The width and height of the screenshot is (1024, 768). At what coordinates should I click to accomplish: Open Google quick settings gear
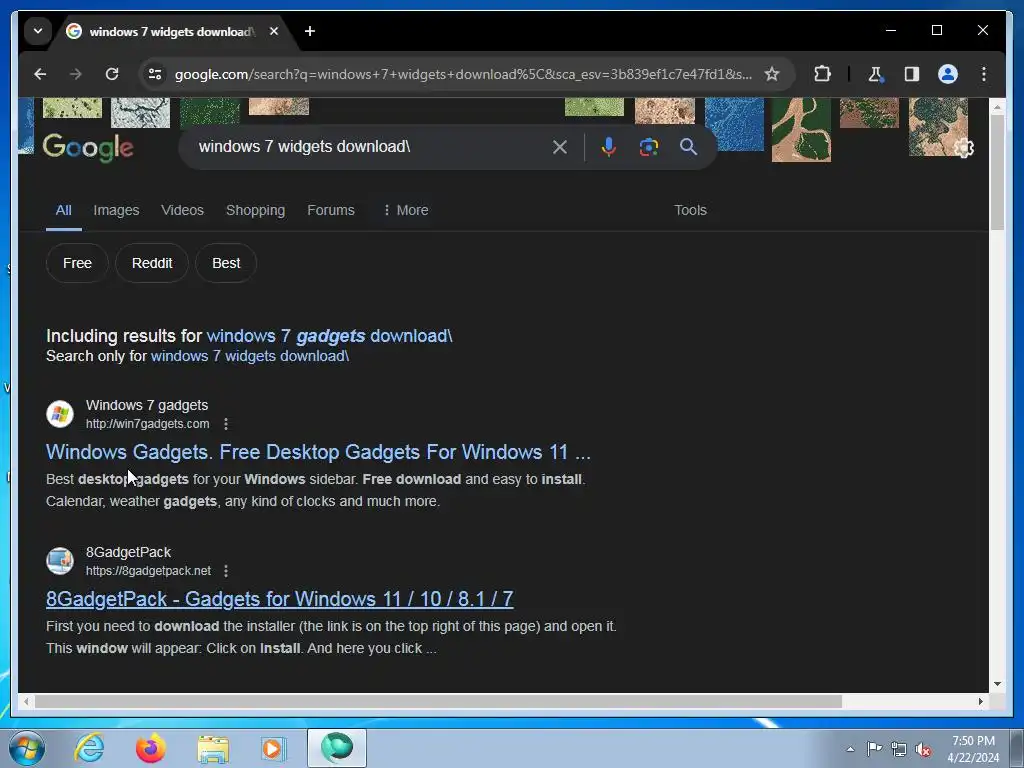pos(964,148)
